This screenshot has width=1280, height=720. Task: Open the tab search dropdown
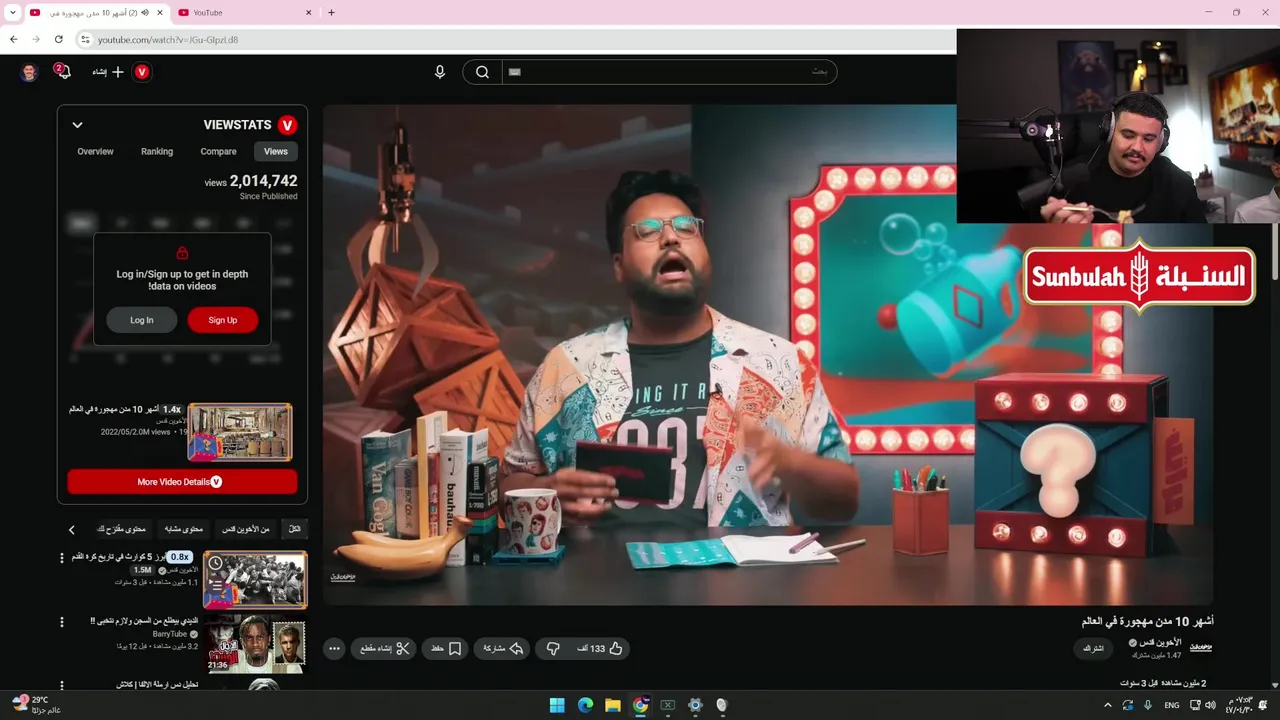pyautogui.click(x=13, y=13)
